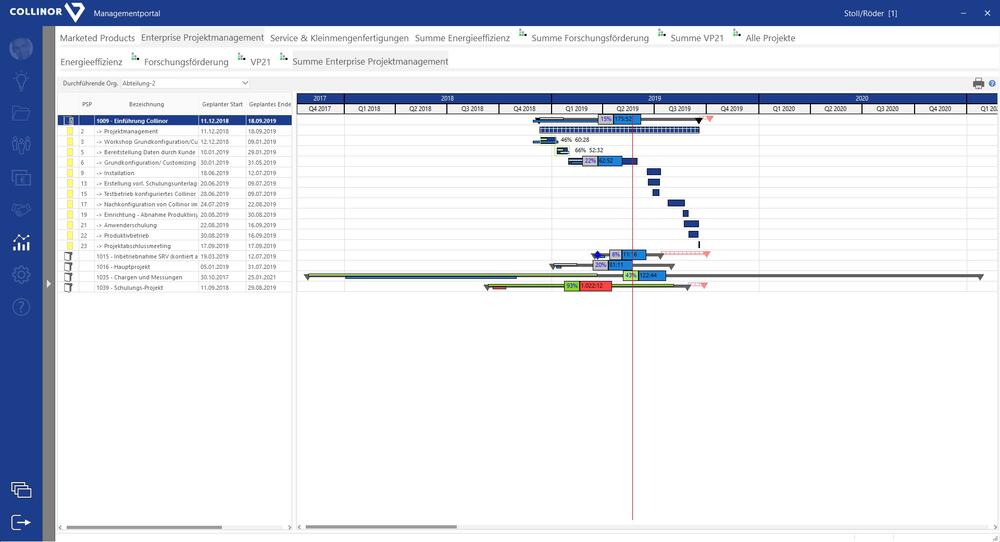This screenshot has height=542, width=1000.
Task: Open the analytics chart icon in sidebar
Action: coord(21,242)
